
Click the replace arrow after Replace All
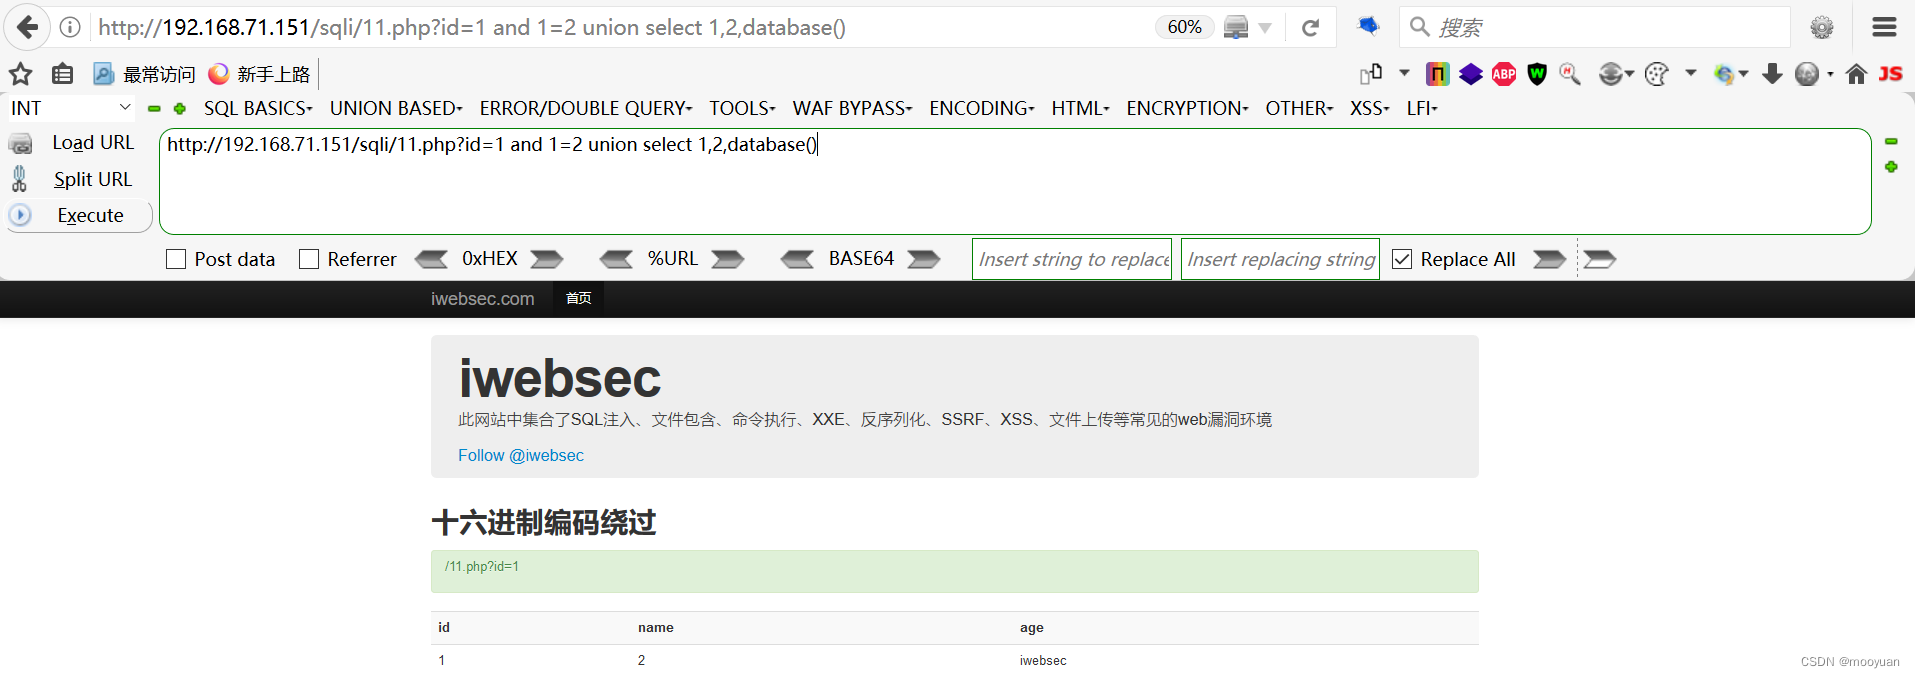point(1549,259)
